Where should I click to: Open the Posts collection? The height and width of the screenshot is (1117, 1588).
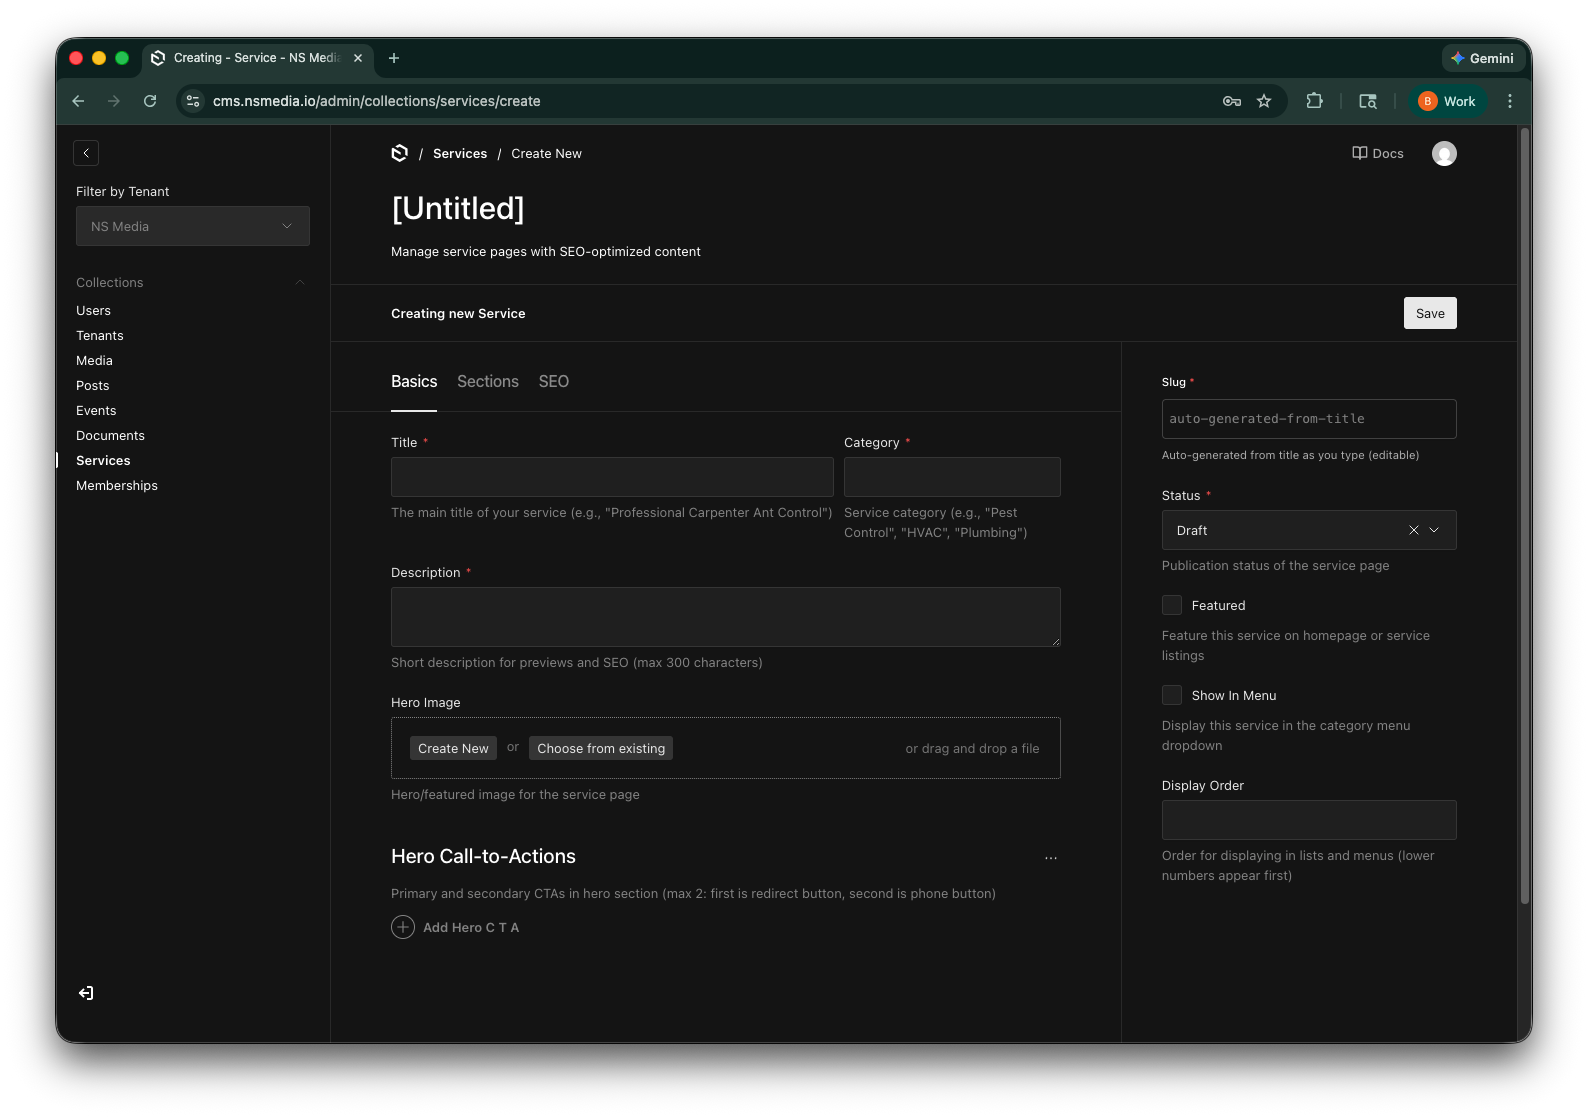[x=93, y=386]
